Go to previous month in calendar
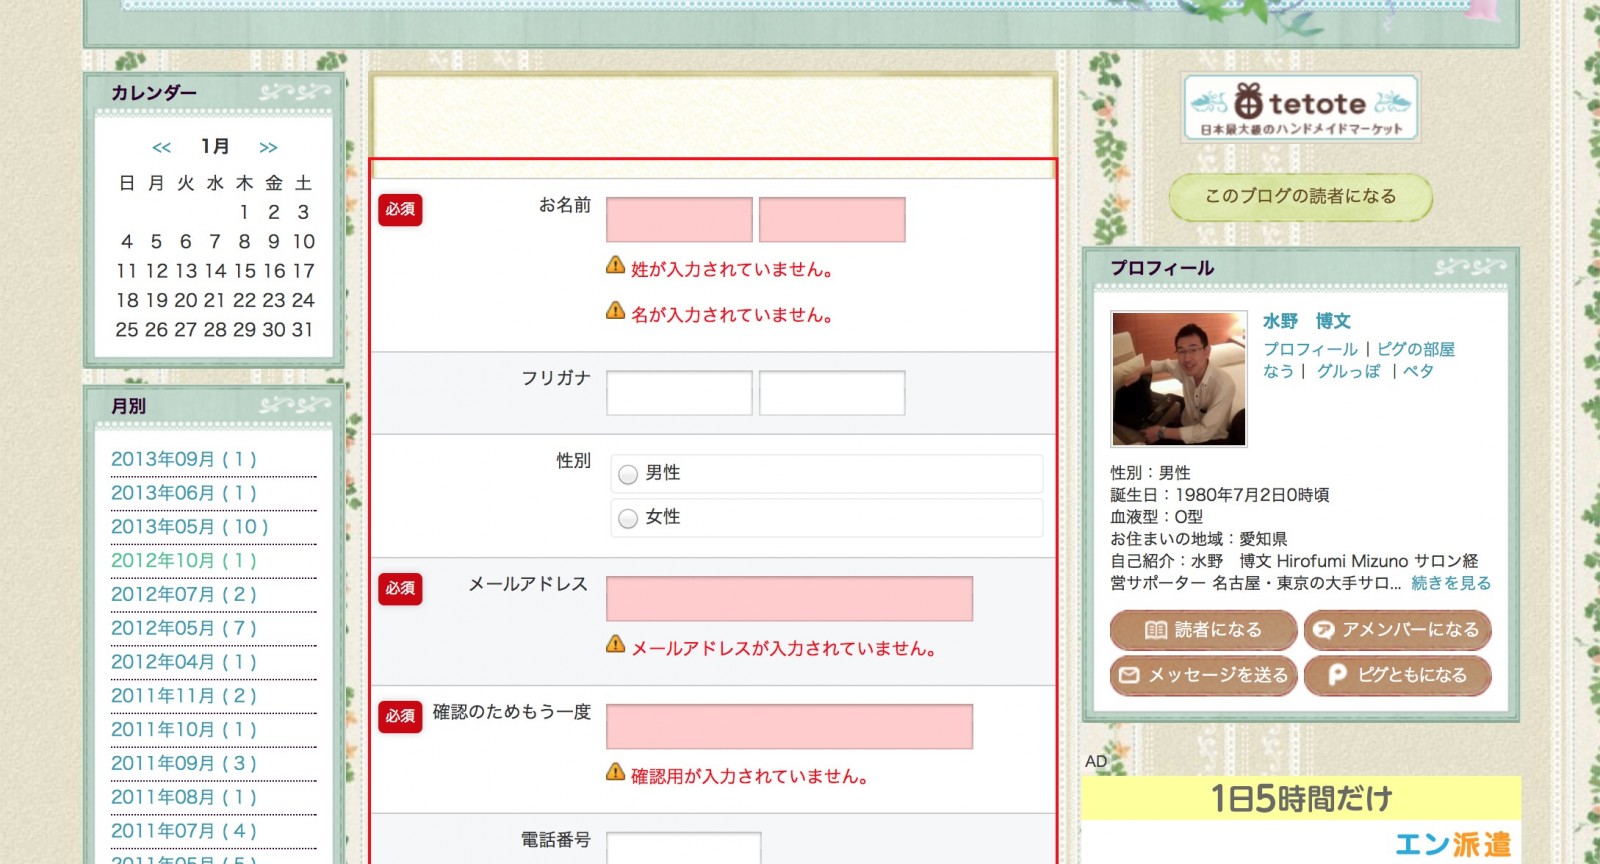Viewport: 1600px width, 864px height. click(x=162, y=148)
